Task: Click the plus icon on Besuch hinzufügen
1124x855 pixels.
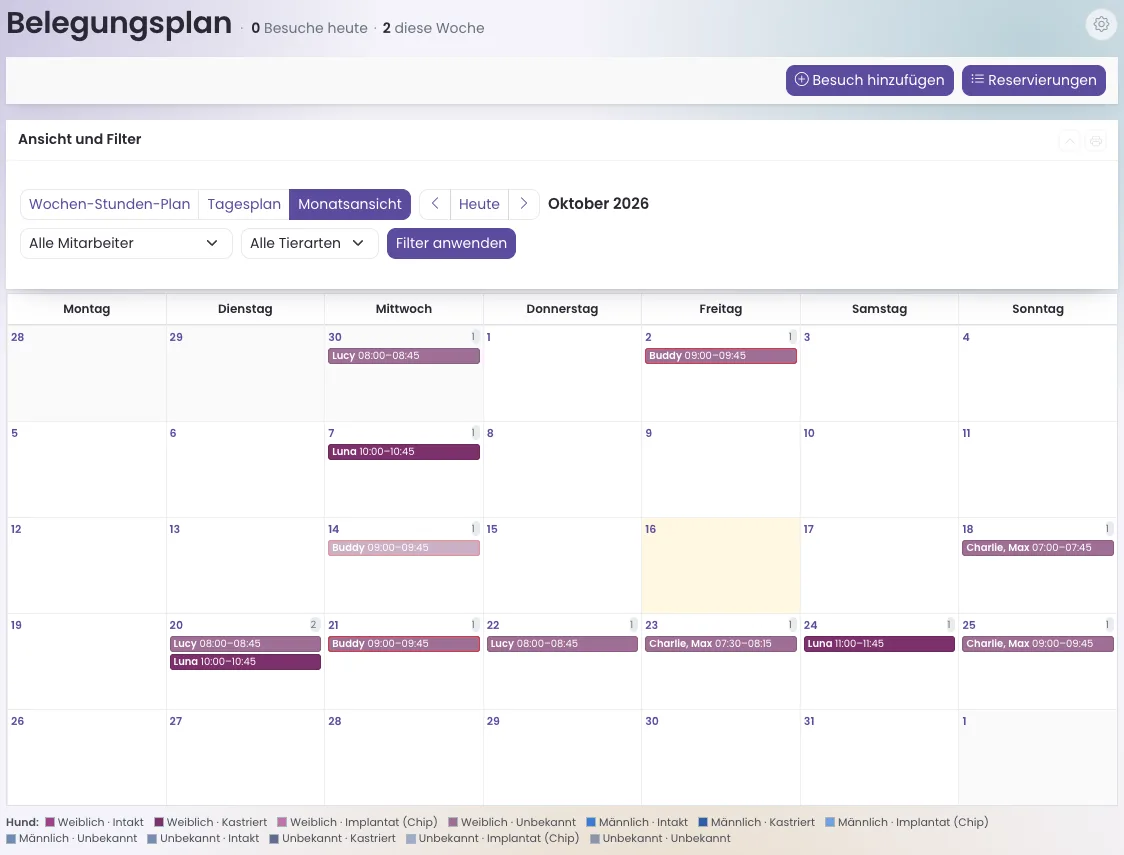Action: point(801,80)
